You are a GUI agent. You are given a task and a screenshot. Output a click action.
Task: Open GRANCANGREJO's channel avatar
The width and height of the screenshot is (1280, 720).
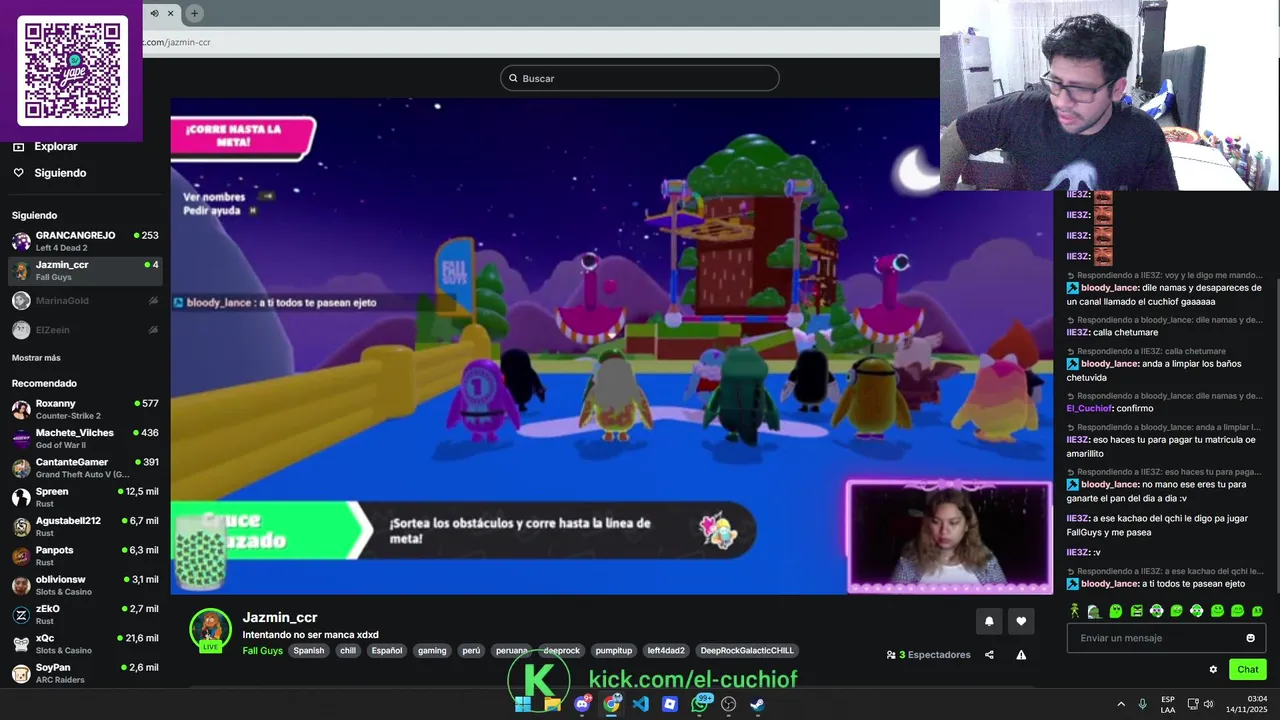click(21, 241)
